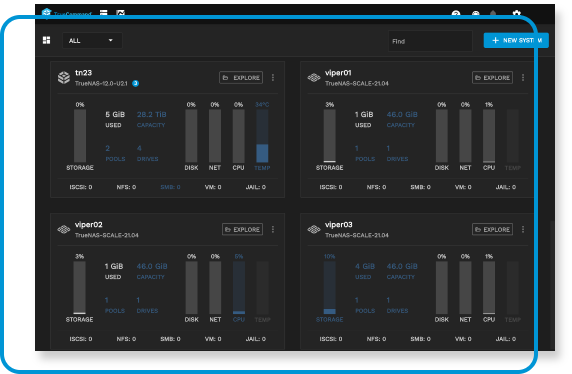Open the update badge next to TrueNAS-12.0-U2.1

pyautogui.click(x=135, y=84)
